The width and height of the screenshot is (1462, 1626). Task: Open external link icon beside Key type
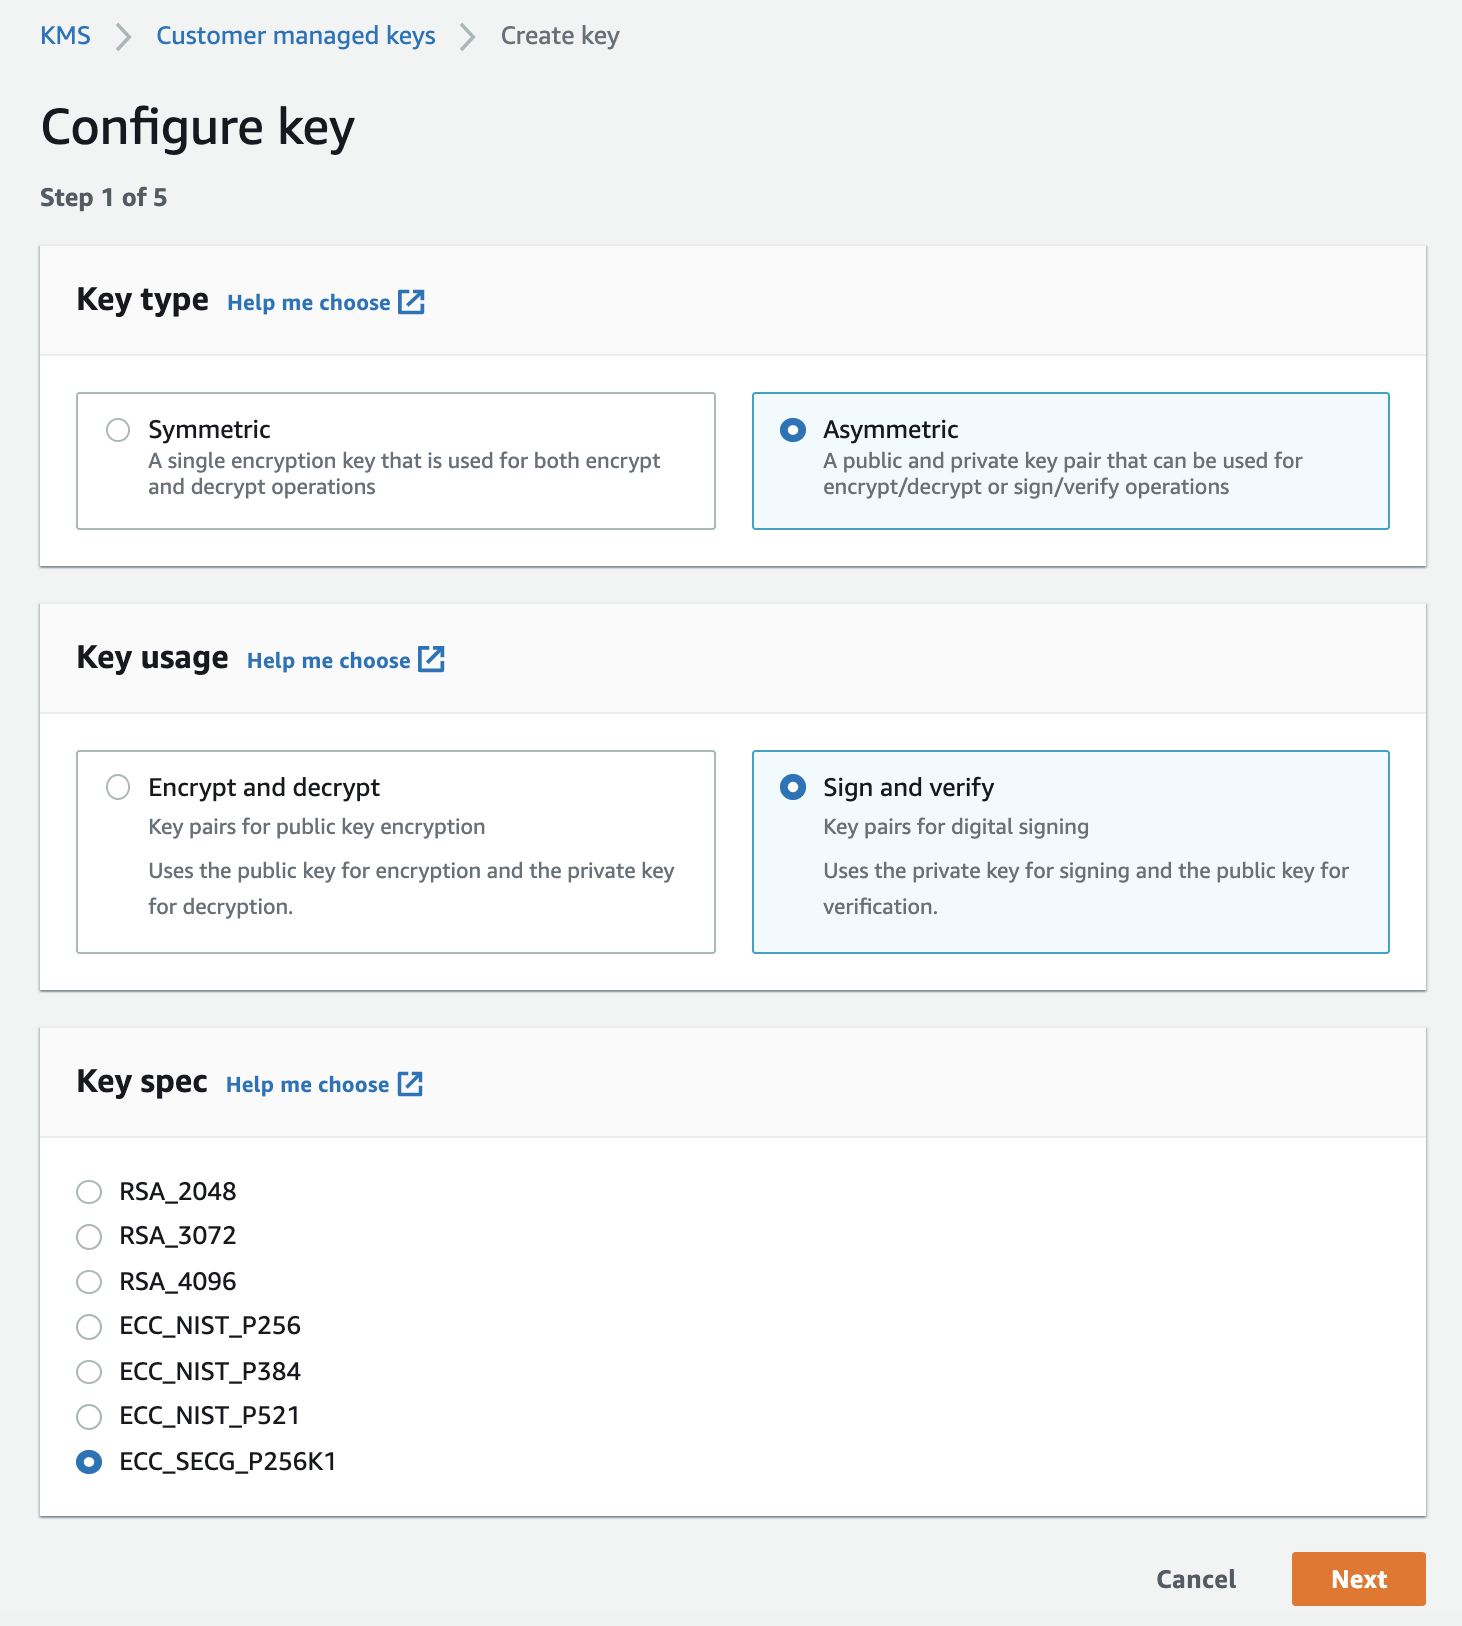[x=411, y=302]
